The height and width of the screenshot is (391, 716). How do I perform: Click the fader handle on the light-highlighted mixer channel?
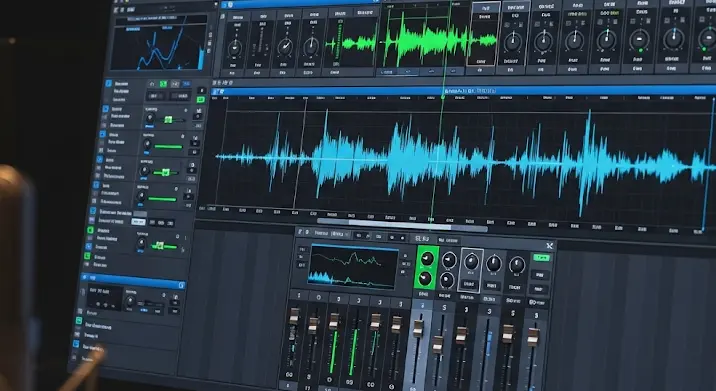point(418,329)
